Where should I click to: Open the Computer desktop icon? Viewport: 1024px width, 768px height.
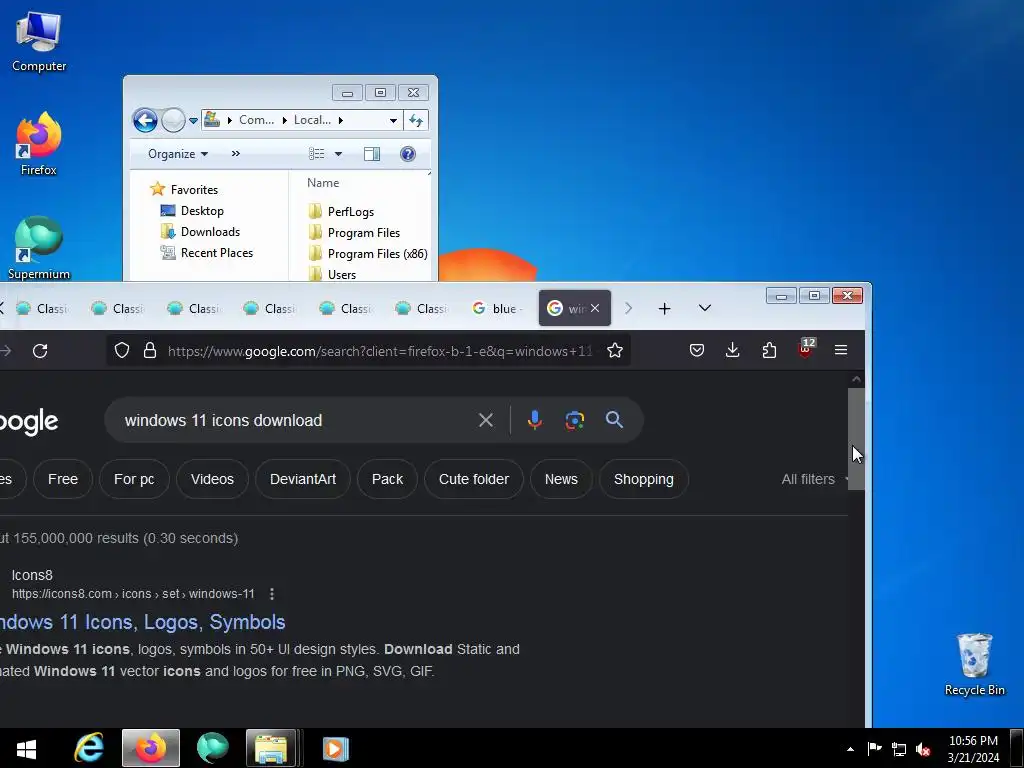click(39, 42)
